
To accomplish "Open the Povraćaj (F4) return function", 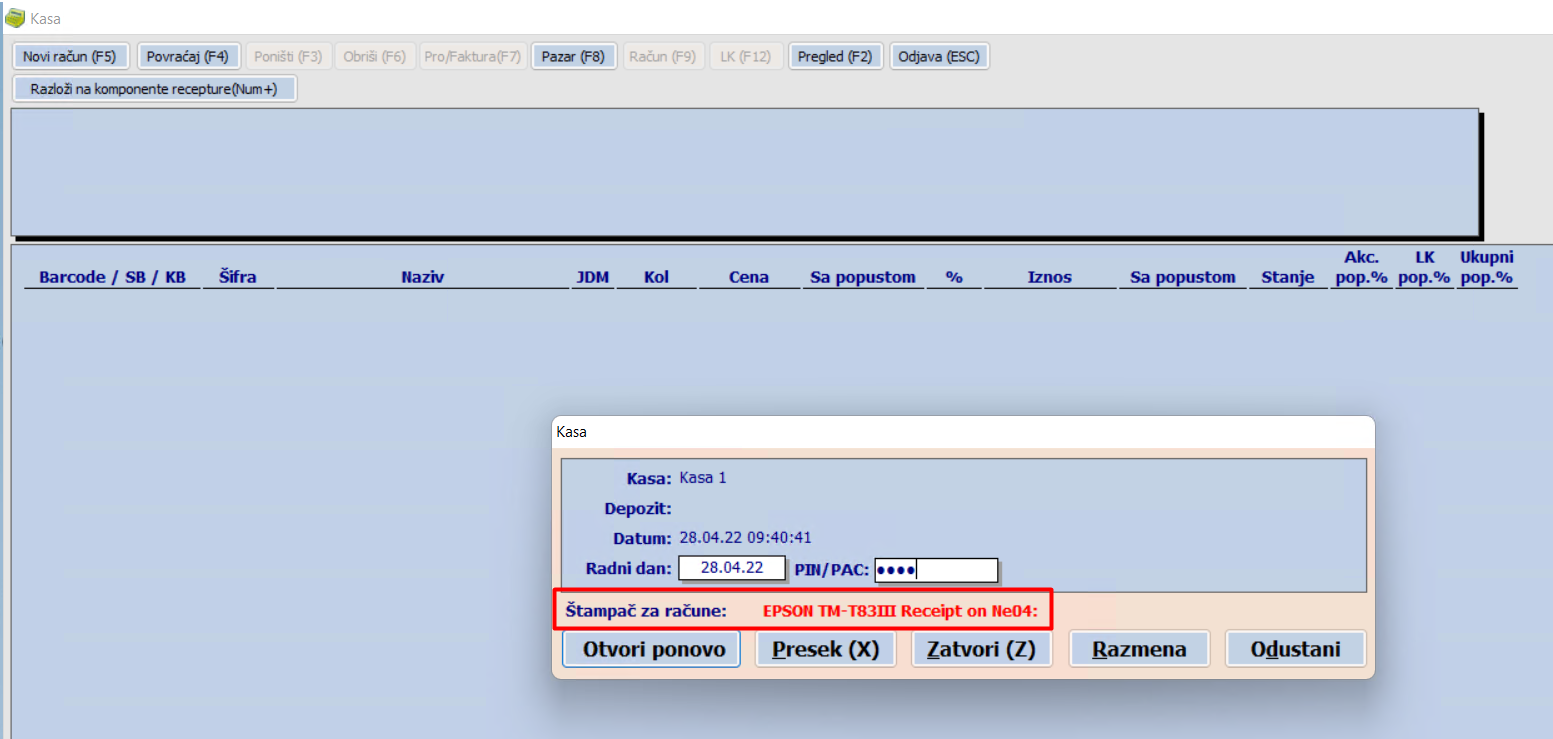I will (188, 56).
